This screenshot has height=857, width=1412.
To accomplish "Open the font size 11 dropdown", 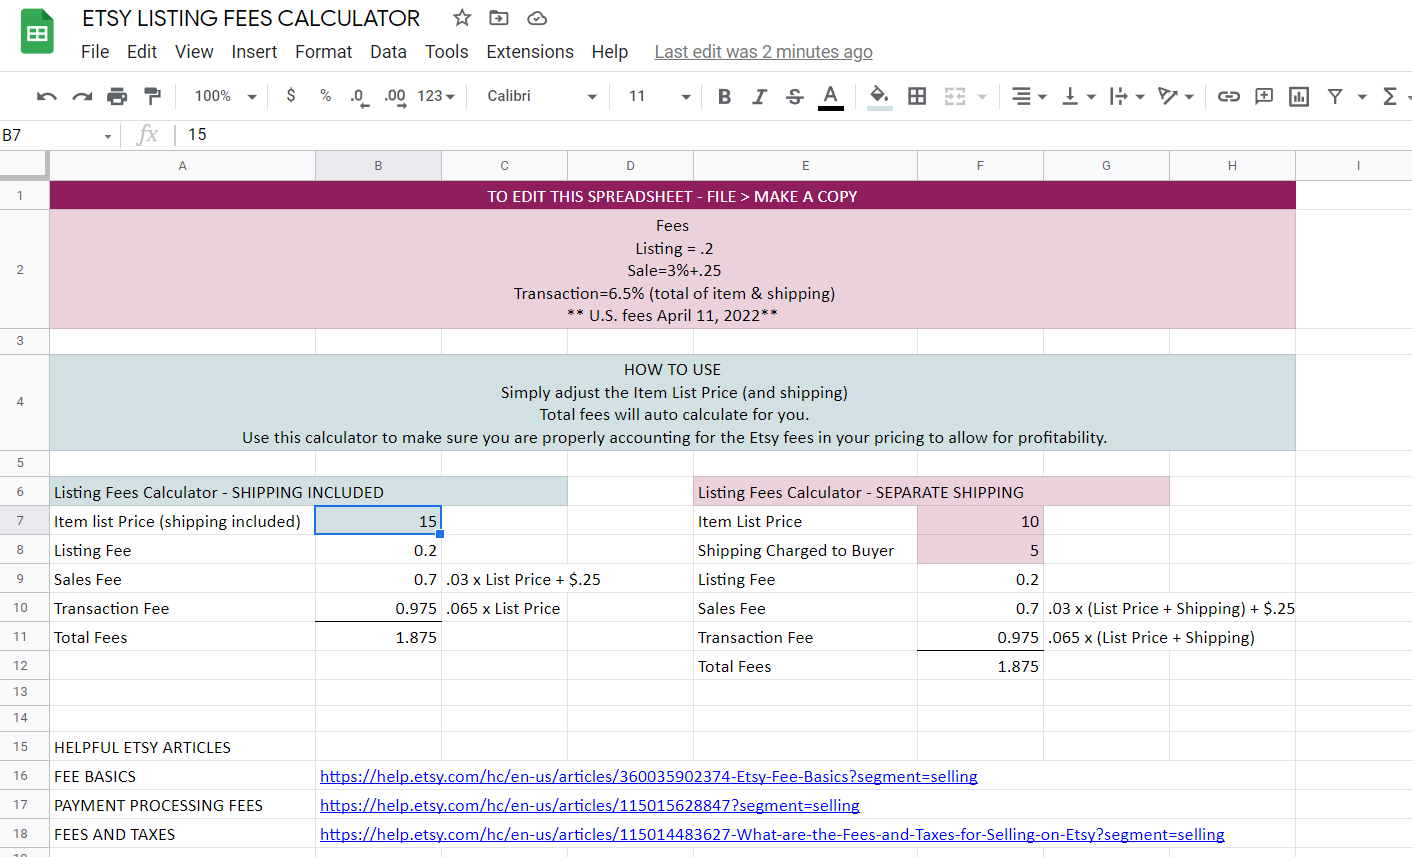I will [x=659, y=96].
